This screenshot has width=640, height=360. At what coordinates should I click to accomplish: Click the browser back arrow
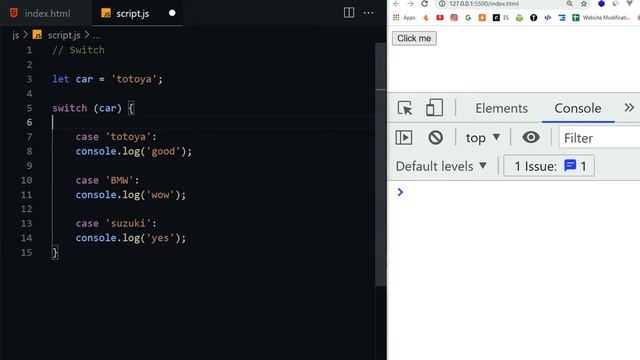pos(396,4)
